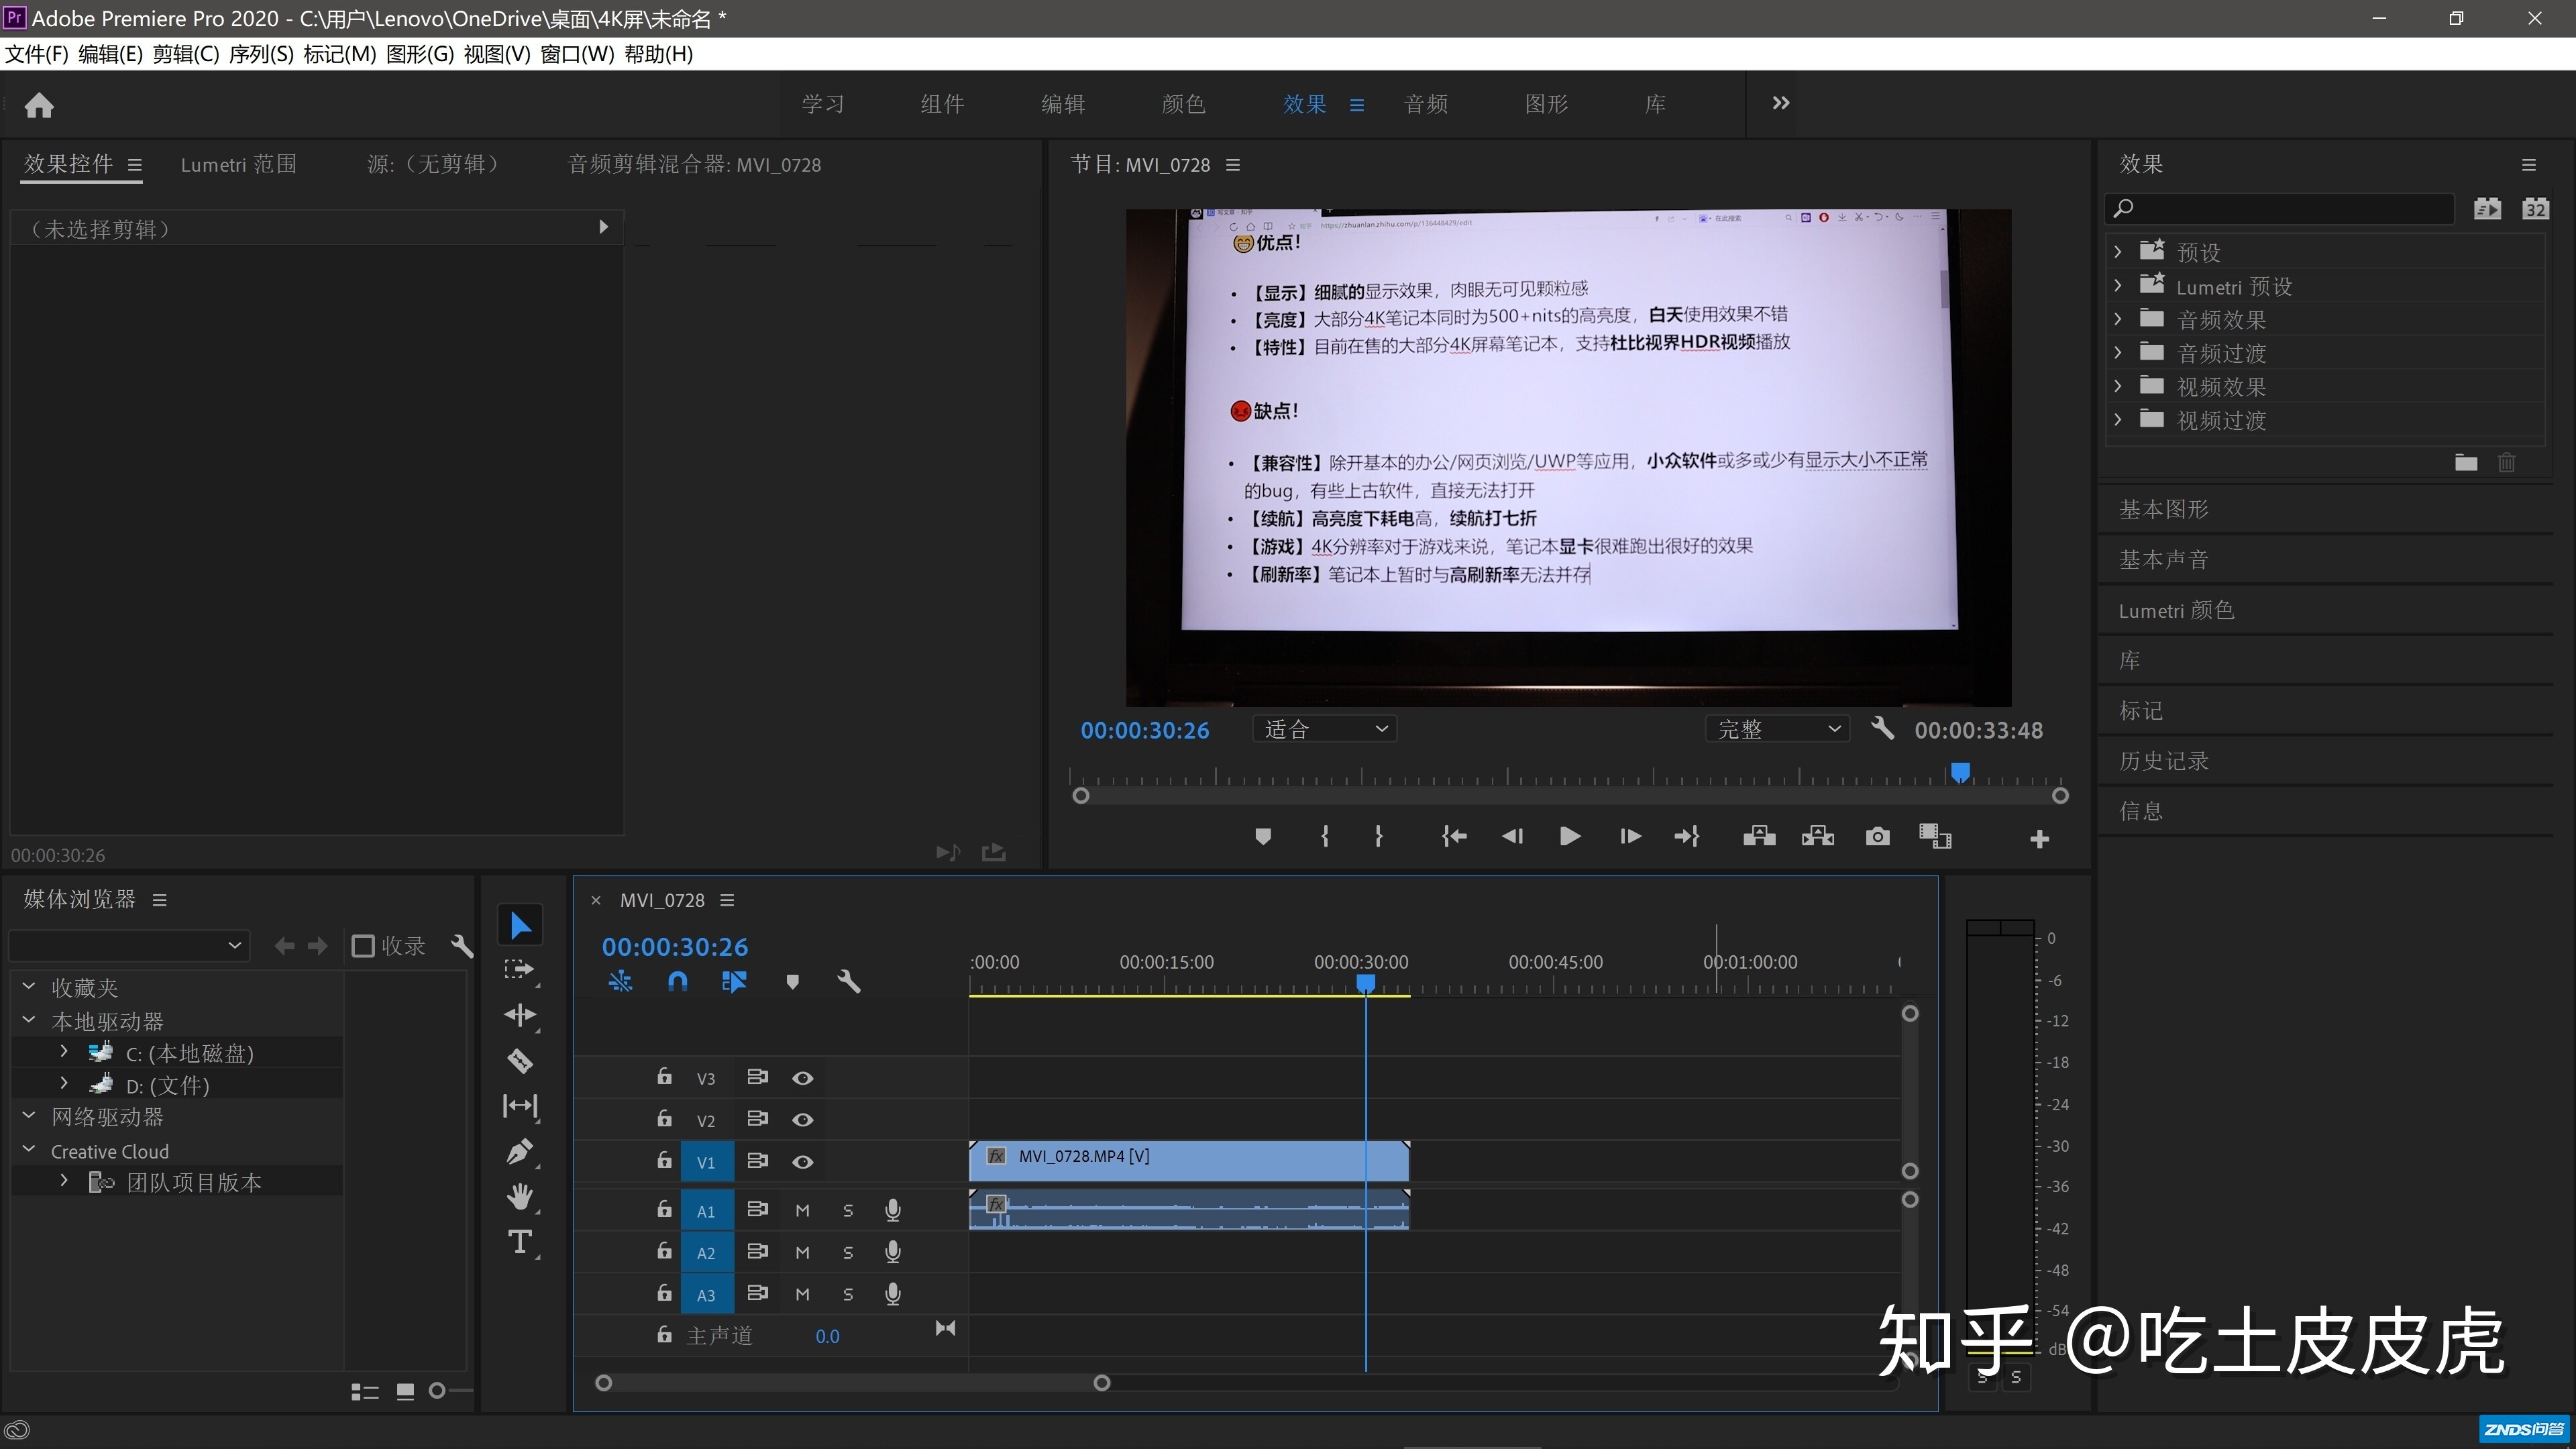Expand the 音频过渡 folder

(2117, 353)
